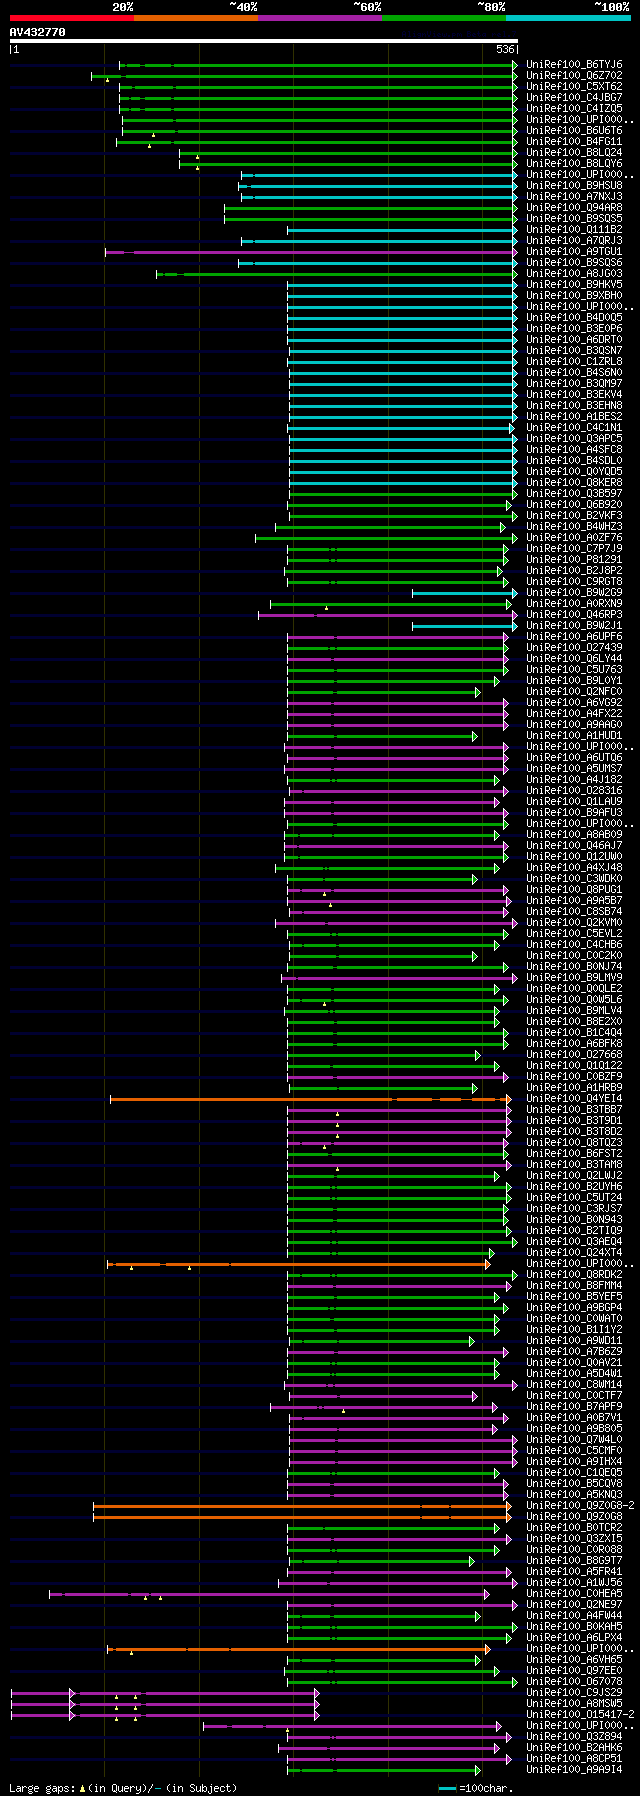This screenshot has height=1796, width=640.
Task: Select the UniRef100_Q7W4L0 label
Action: point(574,1440)
